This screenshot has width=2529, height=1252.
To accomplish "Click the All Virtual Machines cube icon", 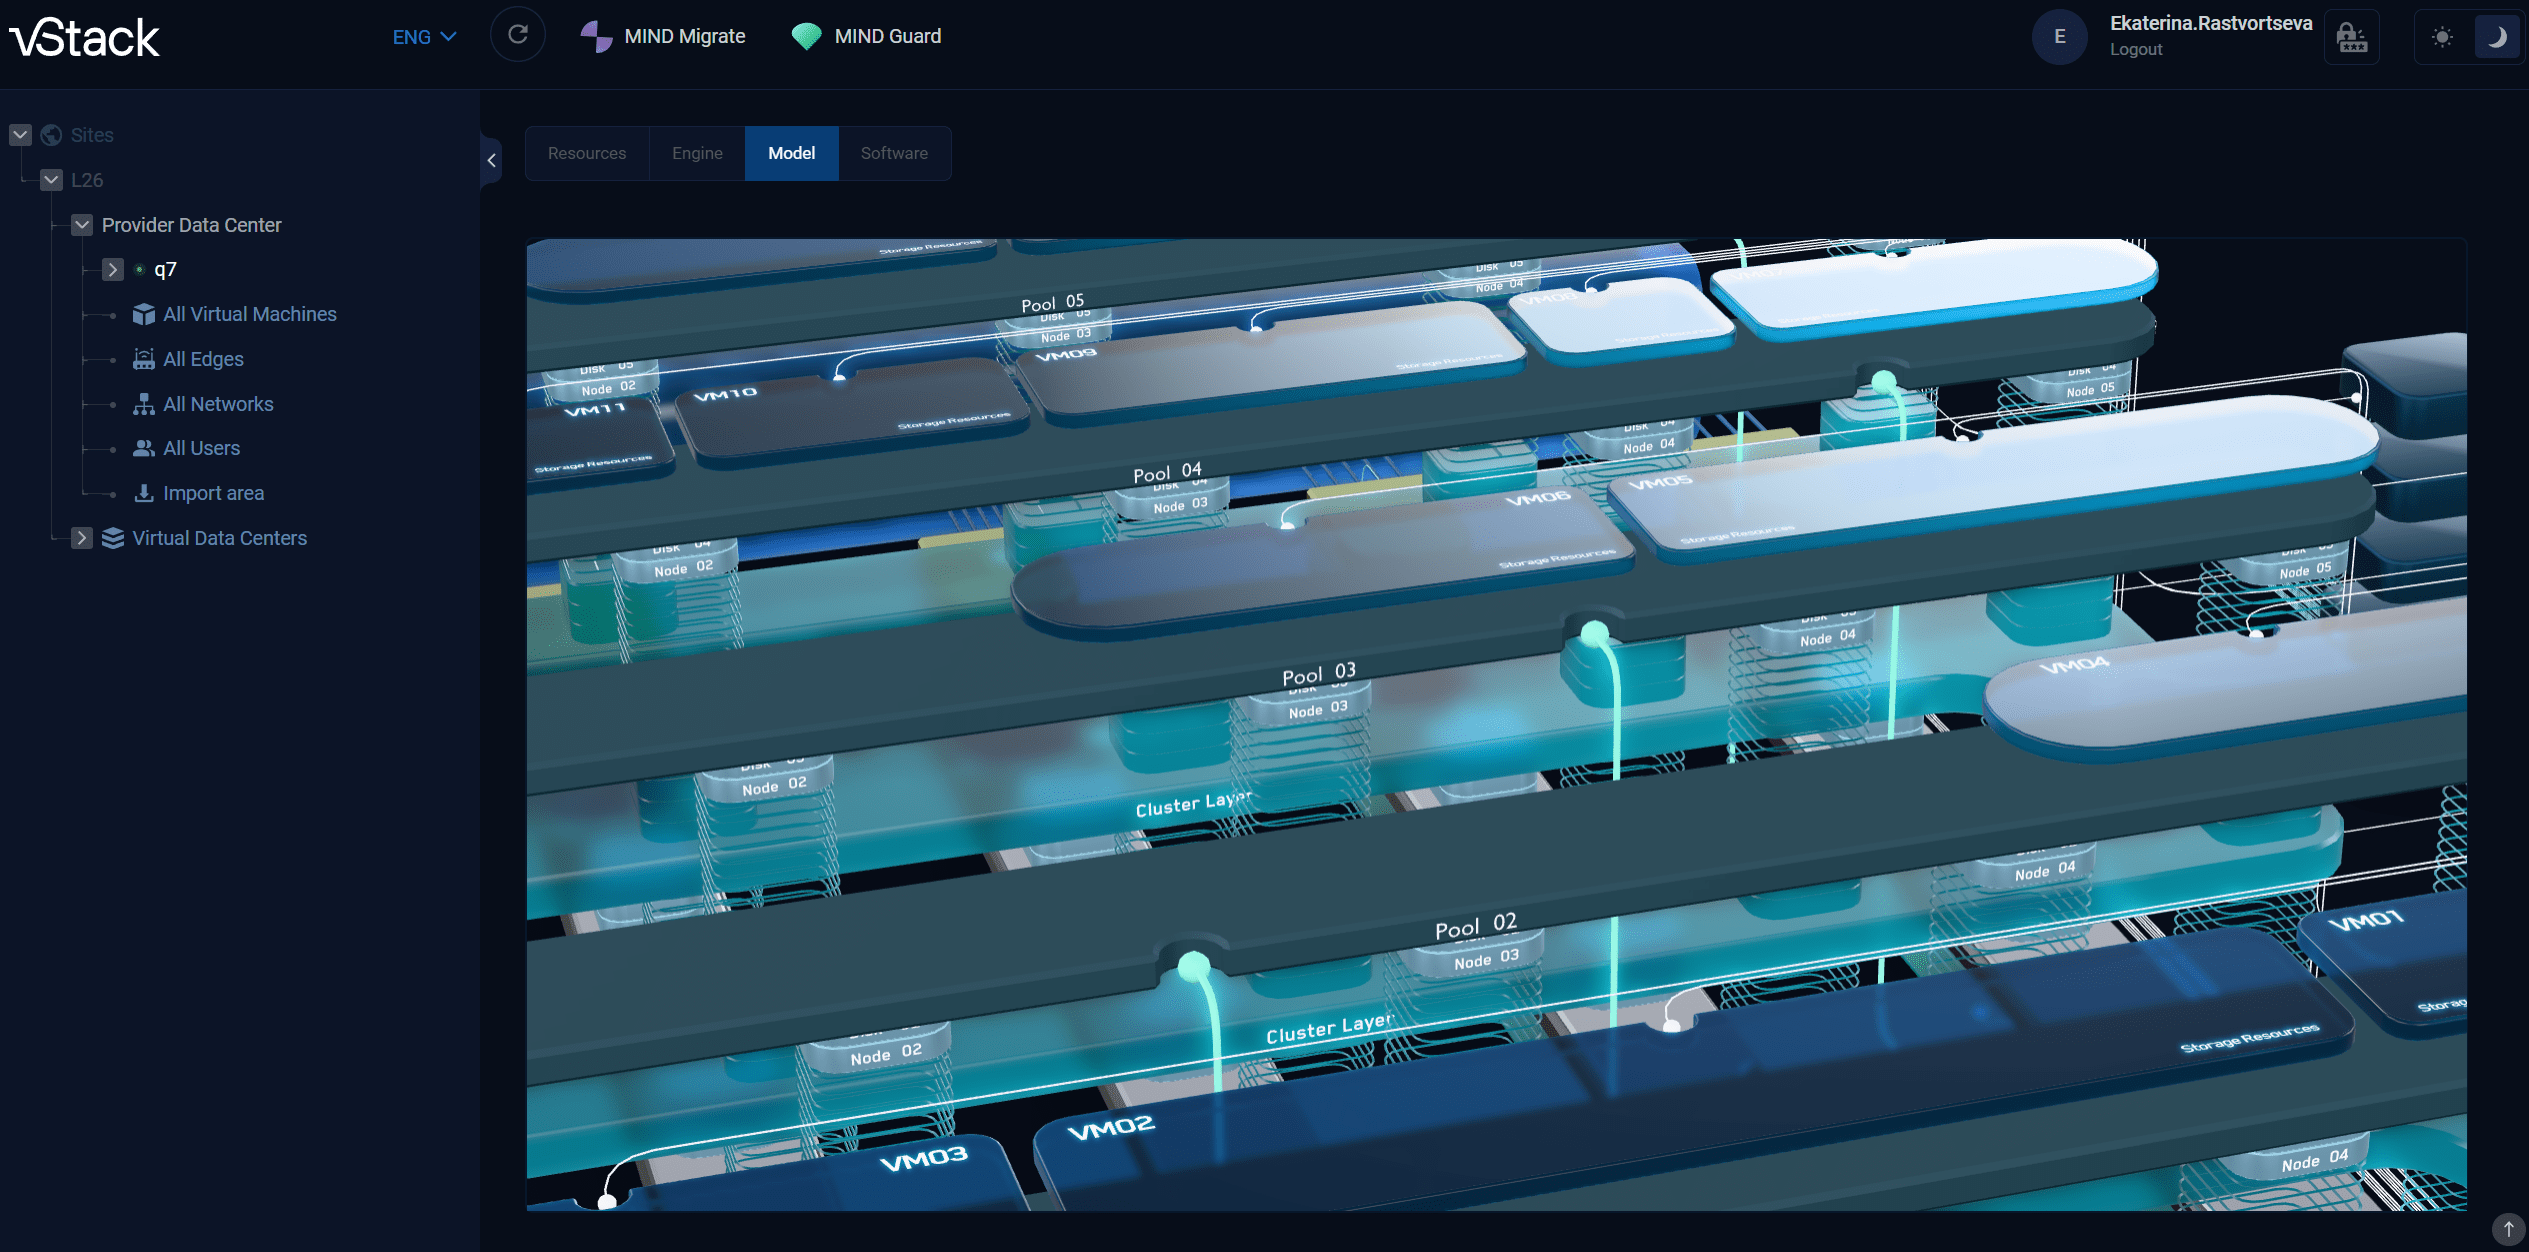I will point(144,314).
